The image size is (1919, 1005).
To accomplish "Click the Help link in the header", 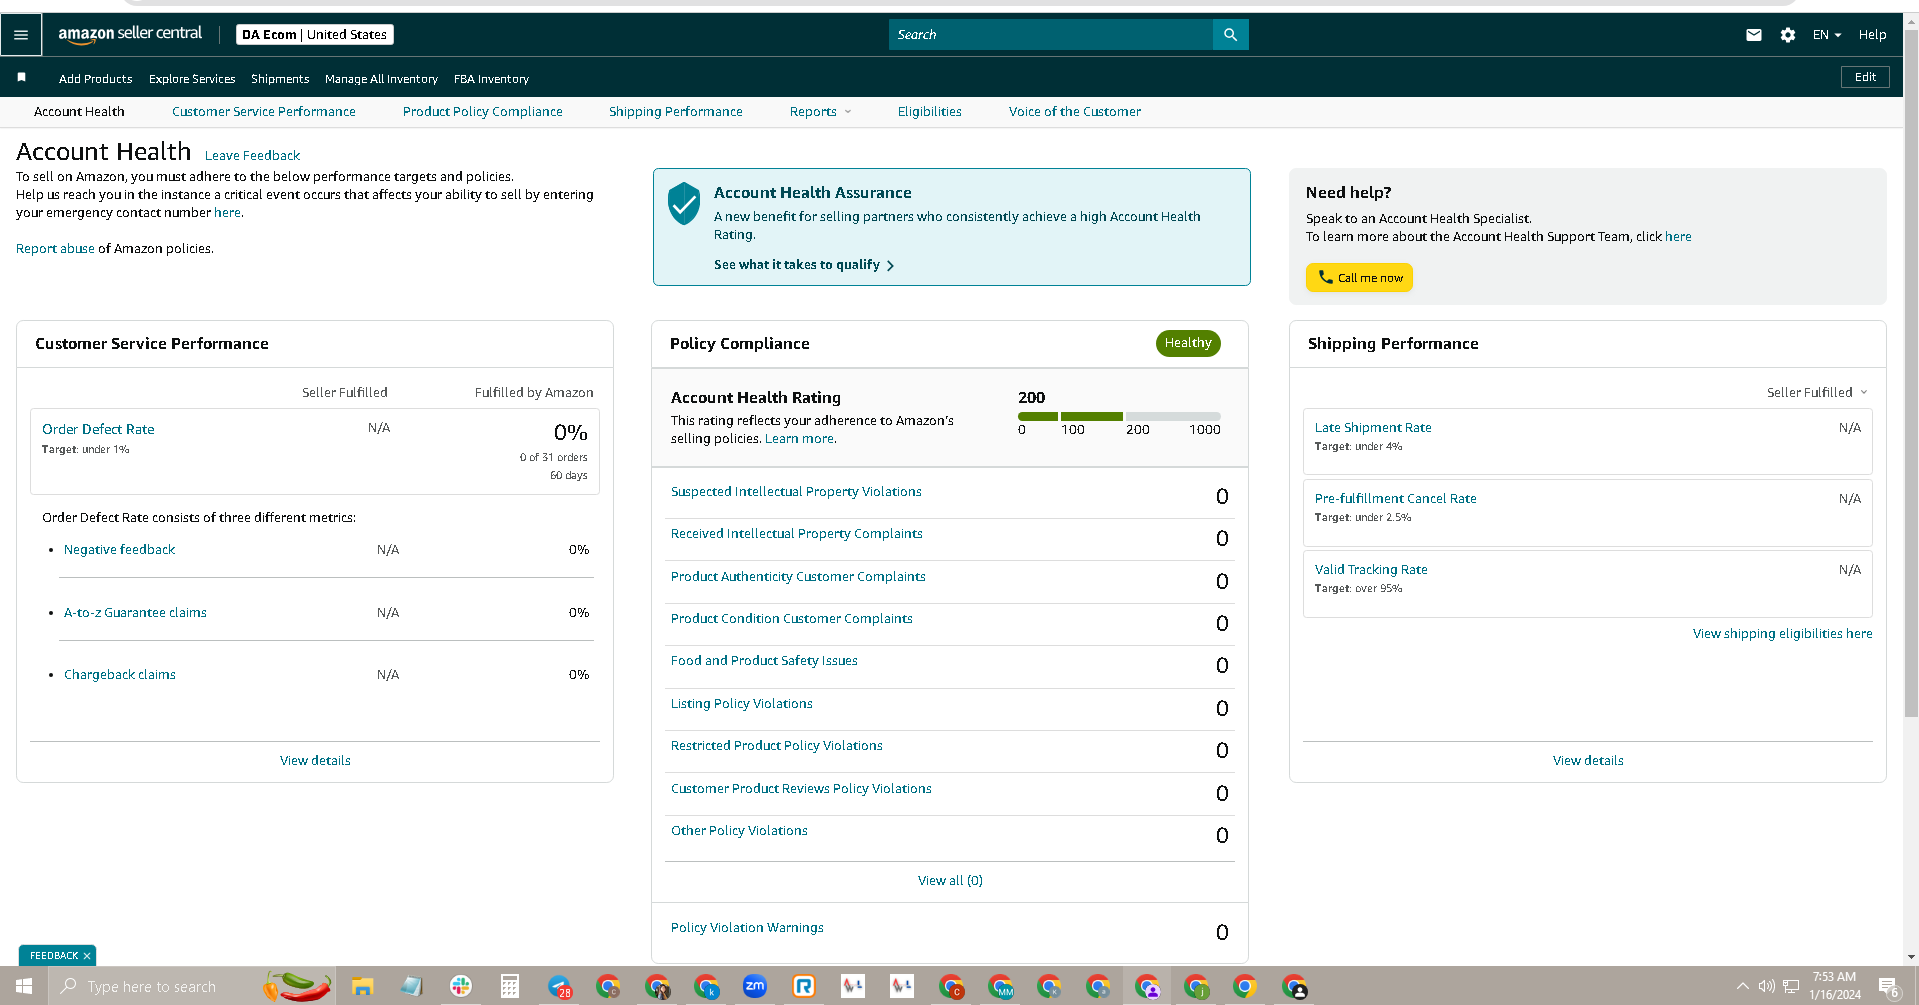I will point(1872,35).
